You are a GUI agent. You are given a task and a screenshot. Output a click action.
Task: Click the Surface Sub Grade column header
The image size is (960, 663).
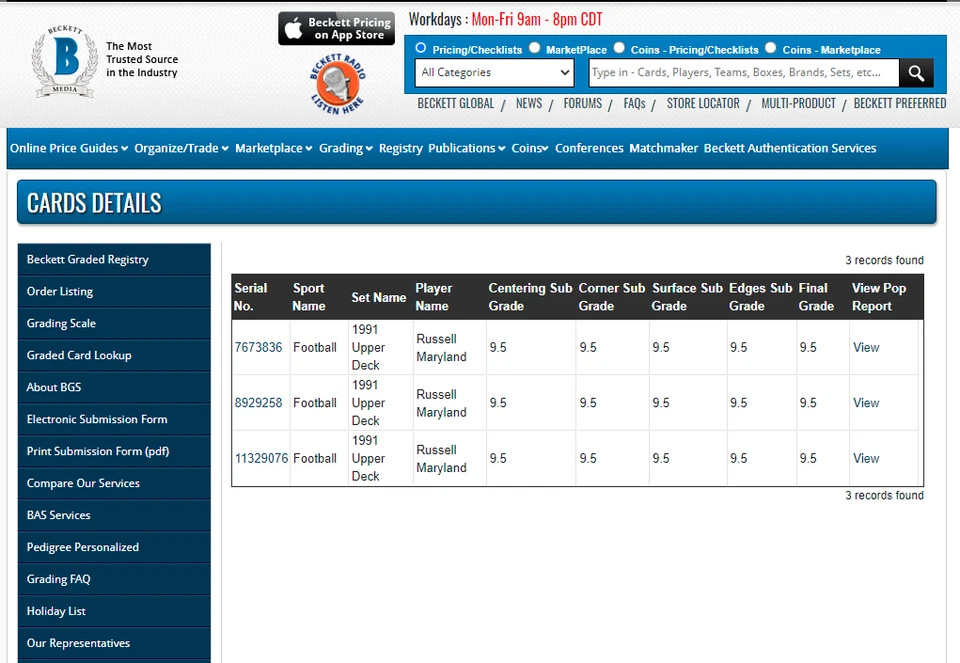pyautogui.click(x=687, y=297)
